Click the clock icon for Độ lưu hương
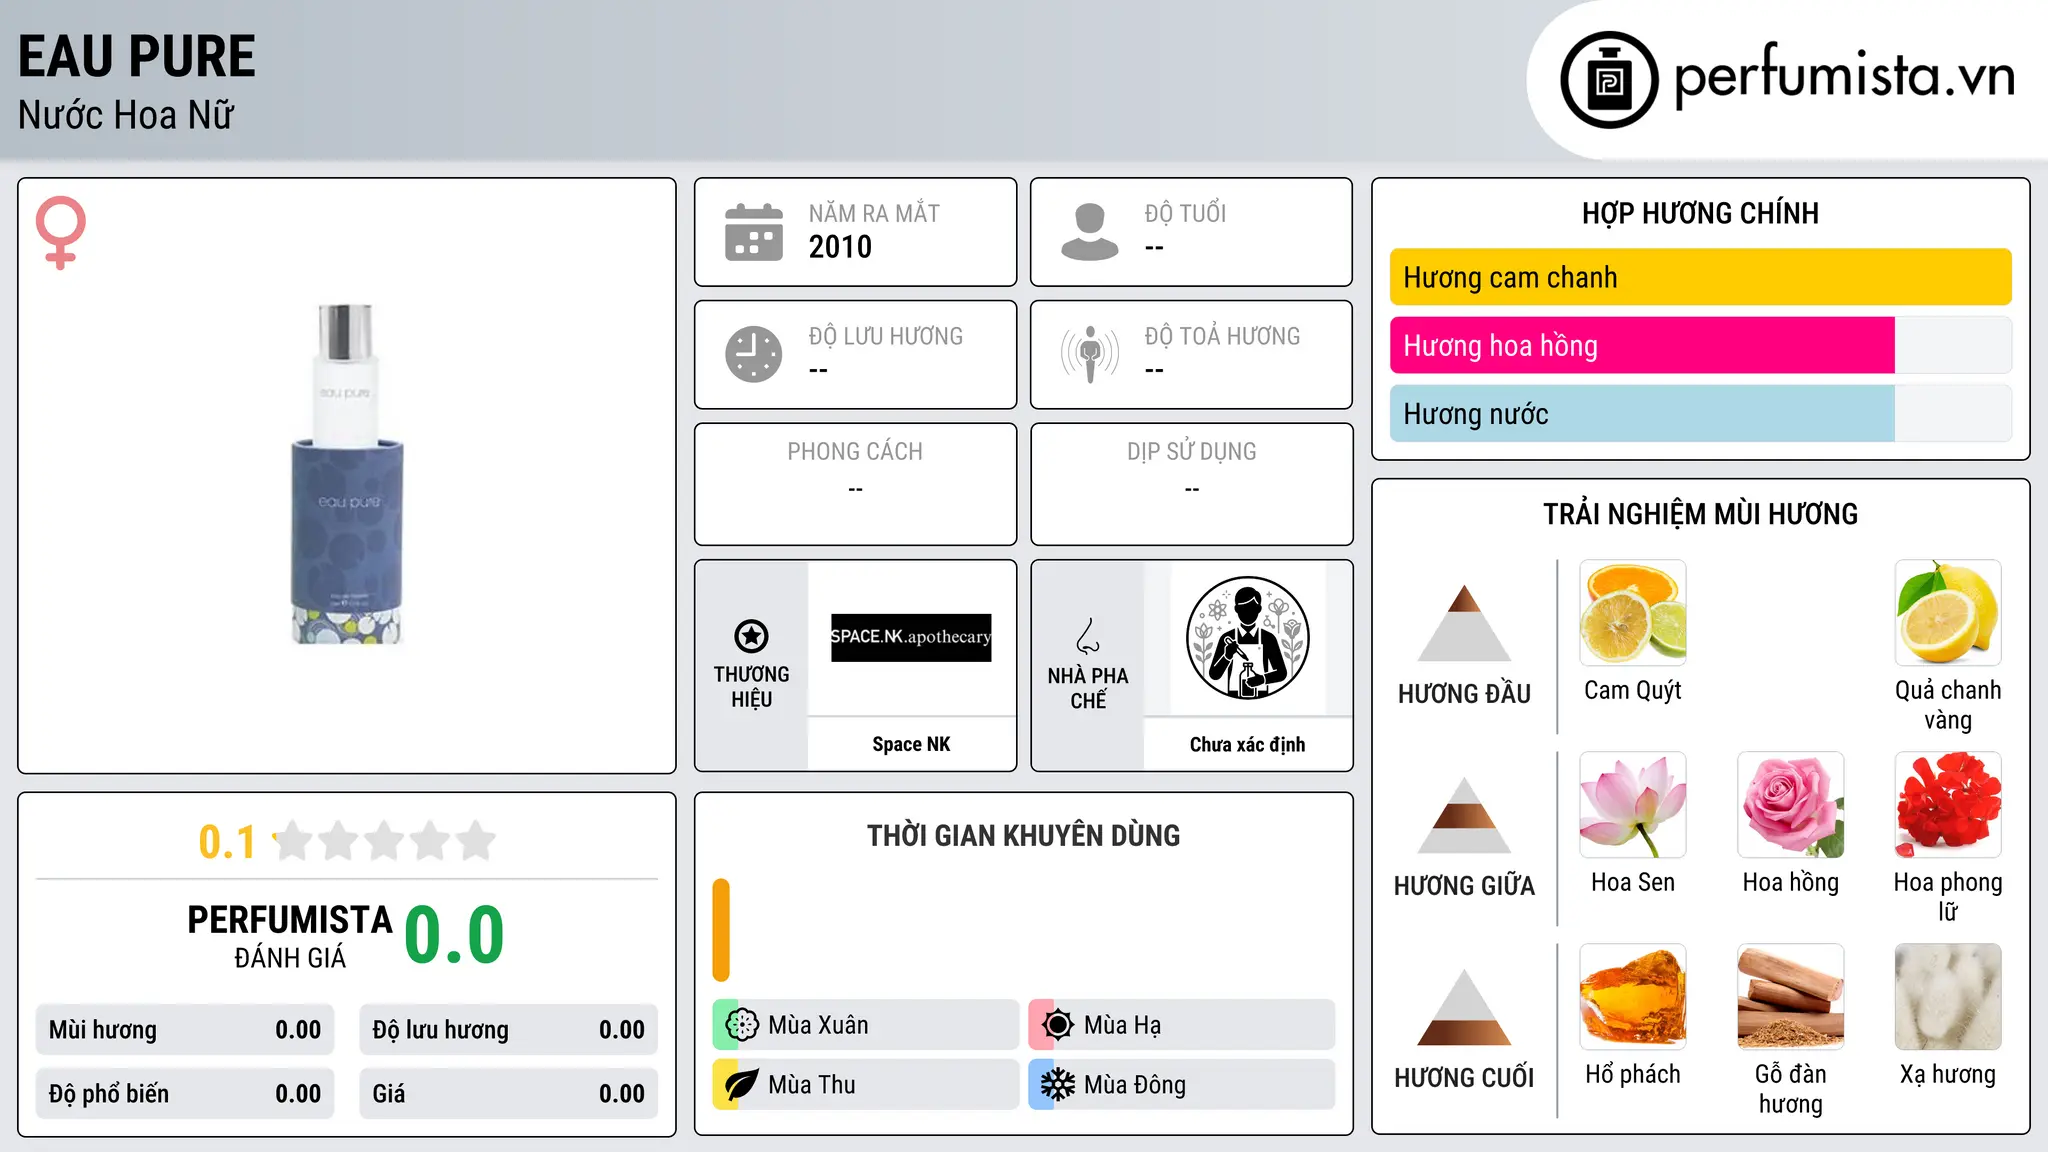This screenshot has width=2048, height=1152. [x=754, y=354]
